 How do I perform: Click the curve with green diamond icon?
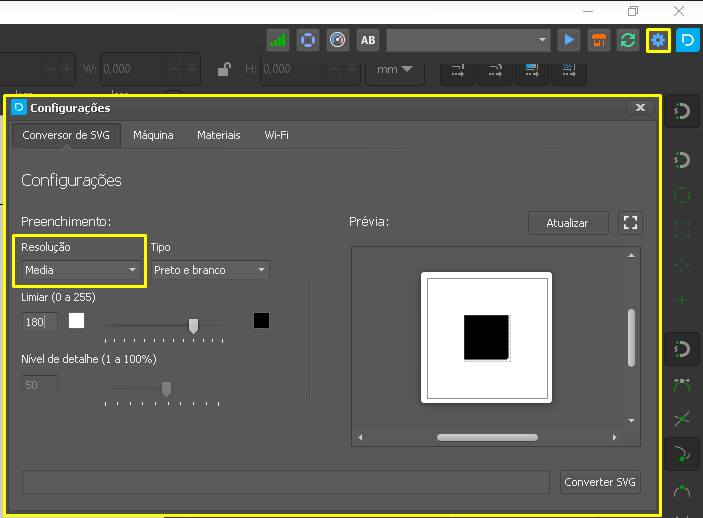(x=682, y=454)
